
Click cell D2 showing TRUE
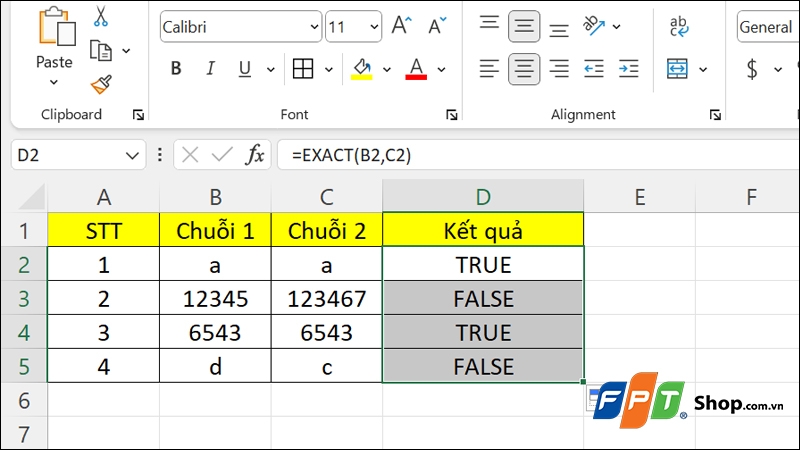point(483,265)
